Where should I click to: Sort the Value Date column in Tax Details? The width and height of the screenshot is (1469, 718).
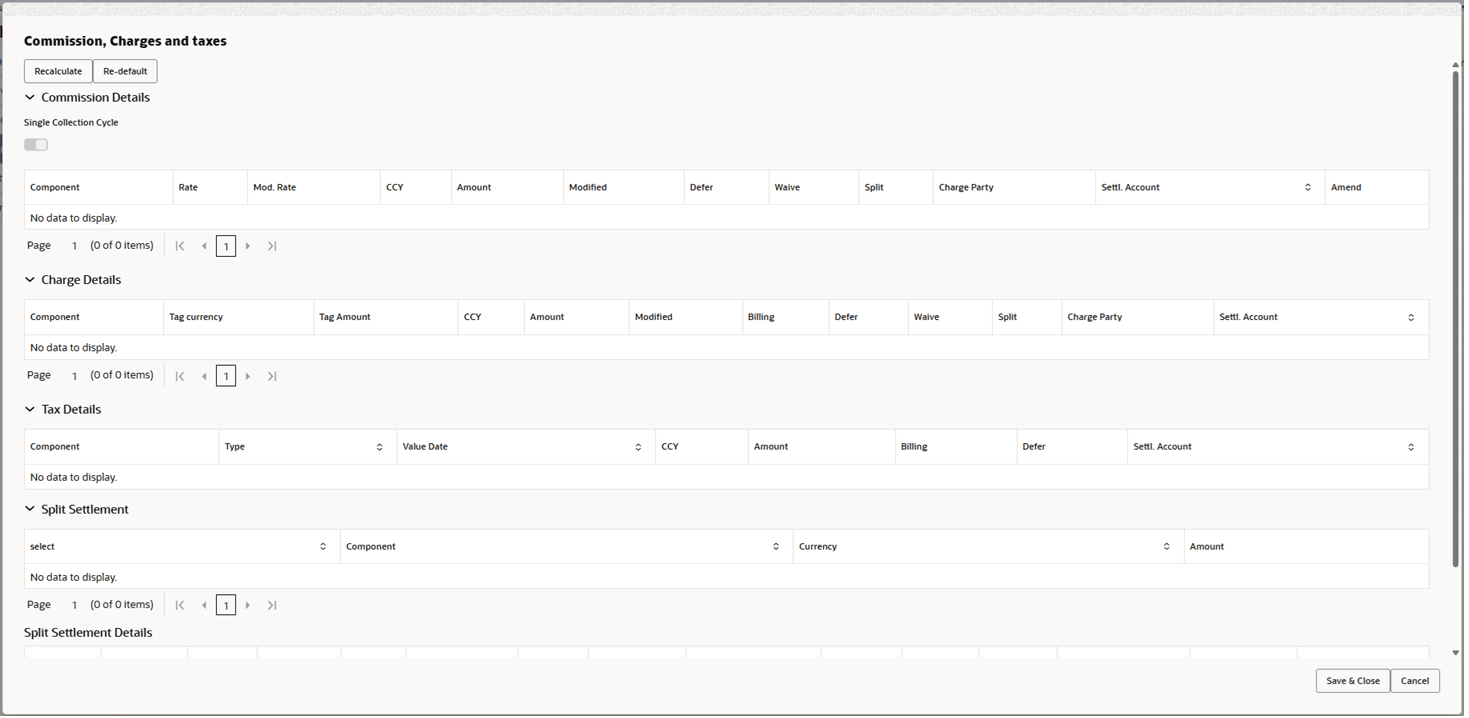(638, 446)
